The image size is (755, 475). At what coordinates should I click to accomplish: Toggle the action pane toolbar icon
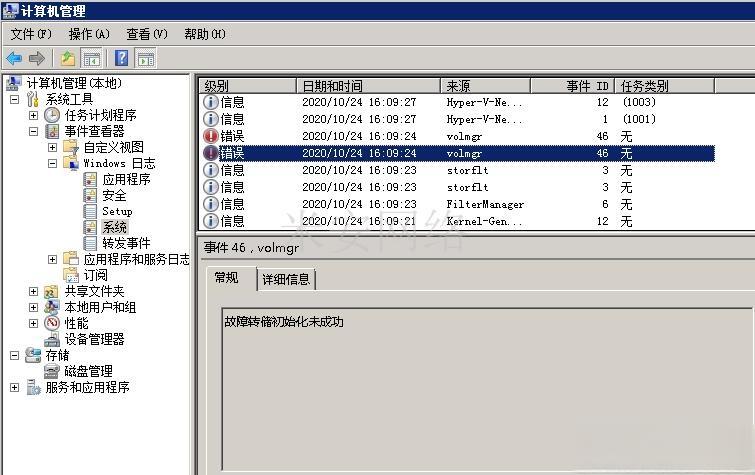coord(146,59)
